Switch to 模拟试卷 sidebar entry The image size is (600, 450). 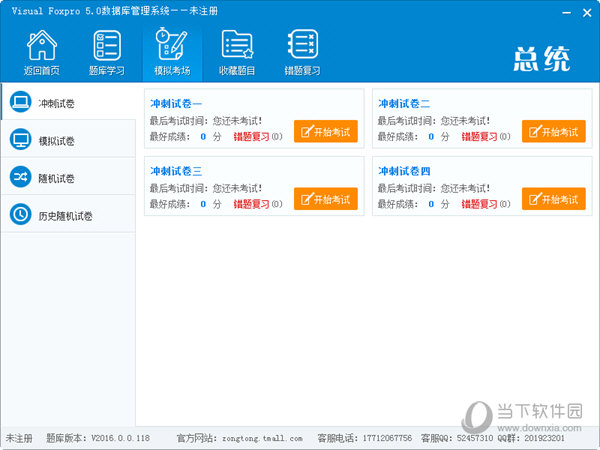pos(68,139)
